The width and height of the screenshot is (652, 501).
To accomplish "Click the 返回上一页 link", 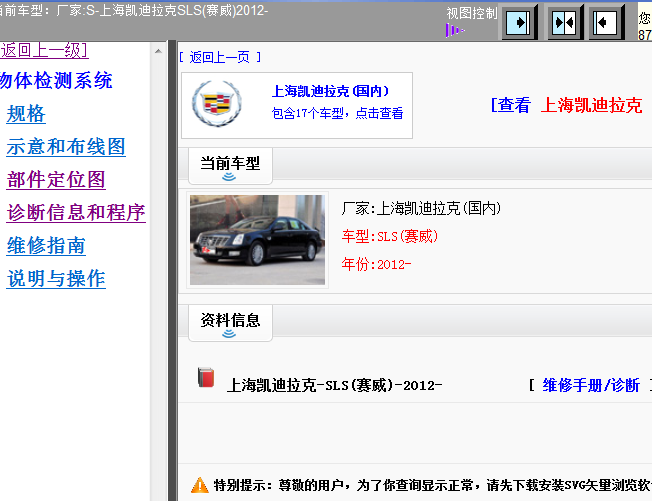I will 220,57.
